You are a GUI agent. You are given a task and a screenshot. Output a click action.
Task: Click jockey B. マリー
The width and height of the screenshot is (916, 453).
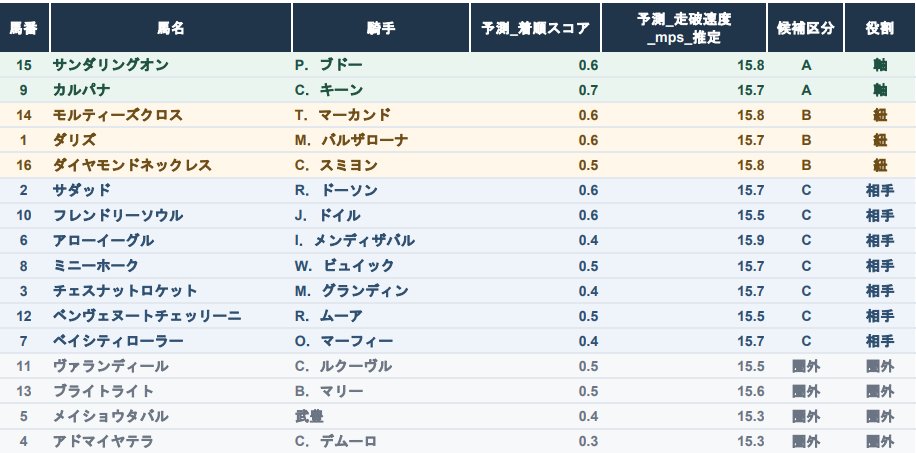(329, 391)
